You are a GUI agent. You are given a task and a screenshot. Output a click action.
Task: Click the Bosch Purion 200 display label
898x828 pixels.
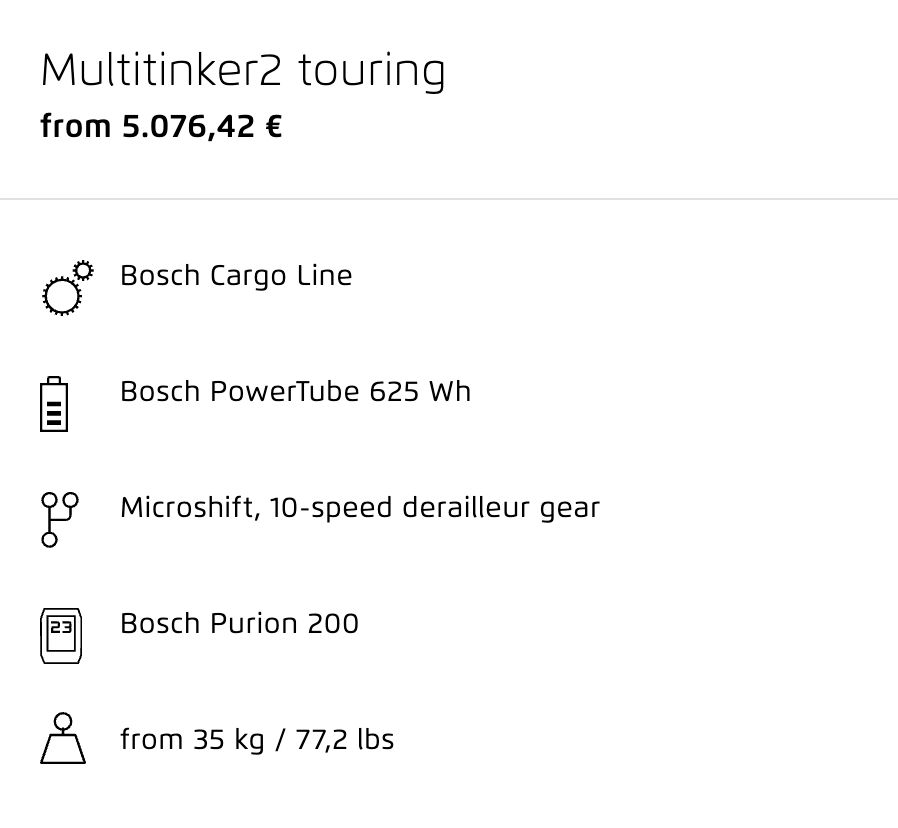point(239,624)
